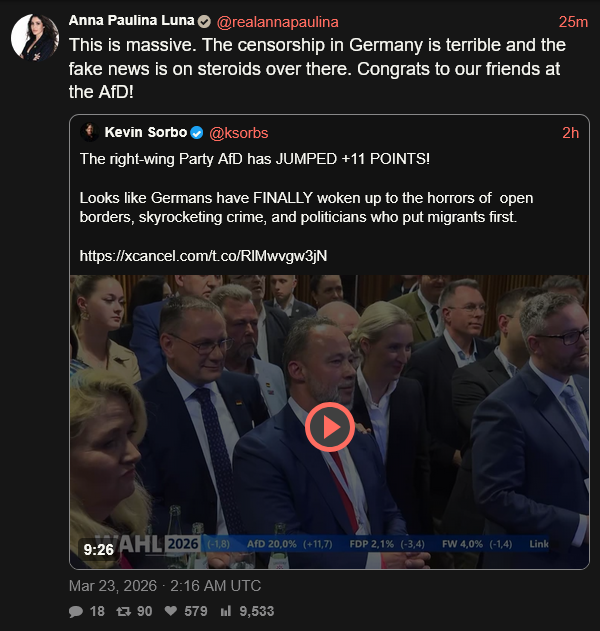Open Anna Paulina Luna's profile avatar
The width and height of the screenshot is (600, 631).
[34, 38]
